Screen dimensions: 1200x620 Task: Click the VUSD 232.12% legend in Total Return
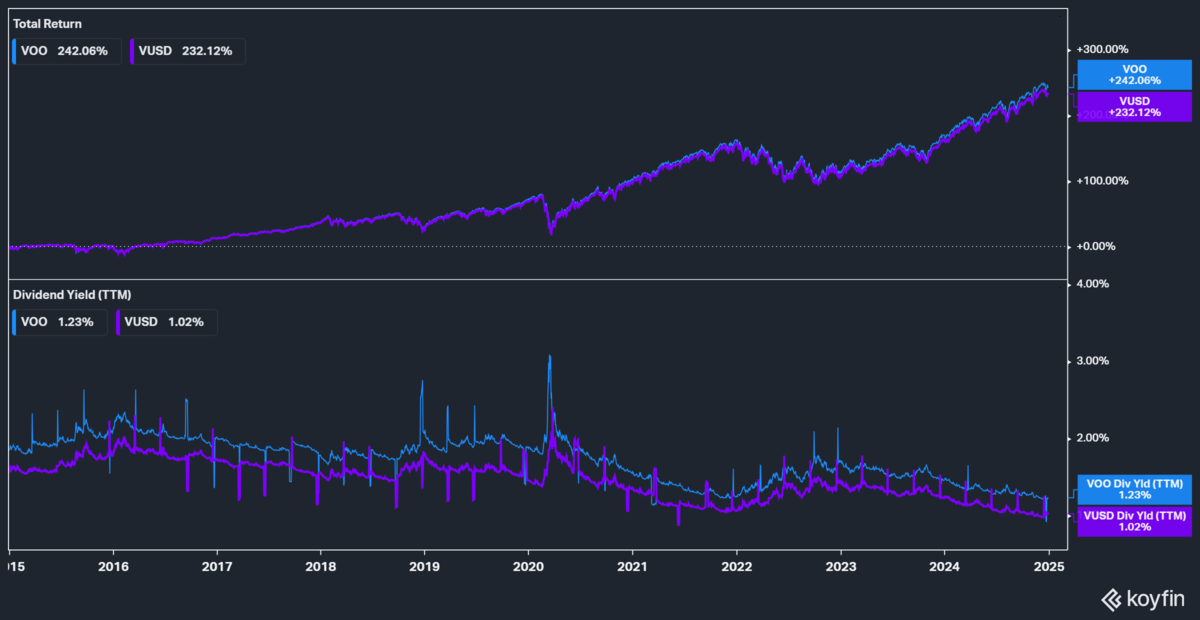click(x=187, y=51)
